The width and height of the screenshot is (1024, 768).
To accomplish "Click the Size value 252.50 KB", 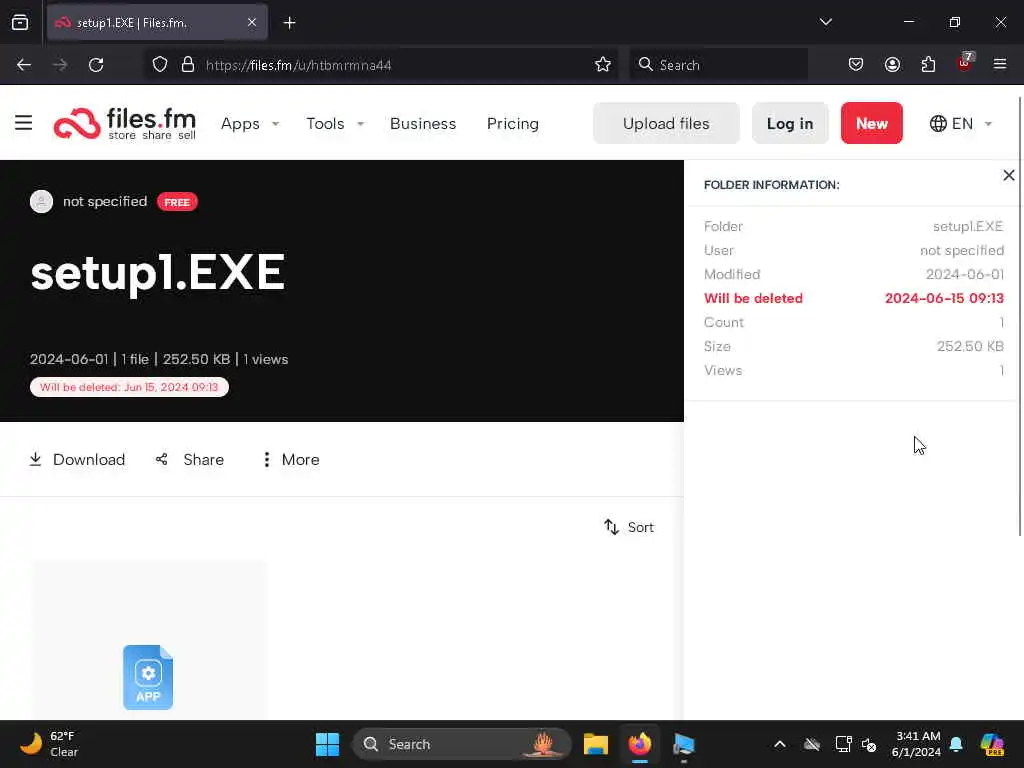I will [970, 346].
